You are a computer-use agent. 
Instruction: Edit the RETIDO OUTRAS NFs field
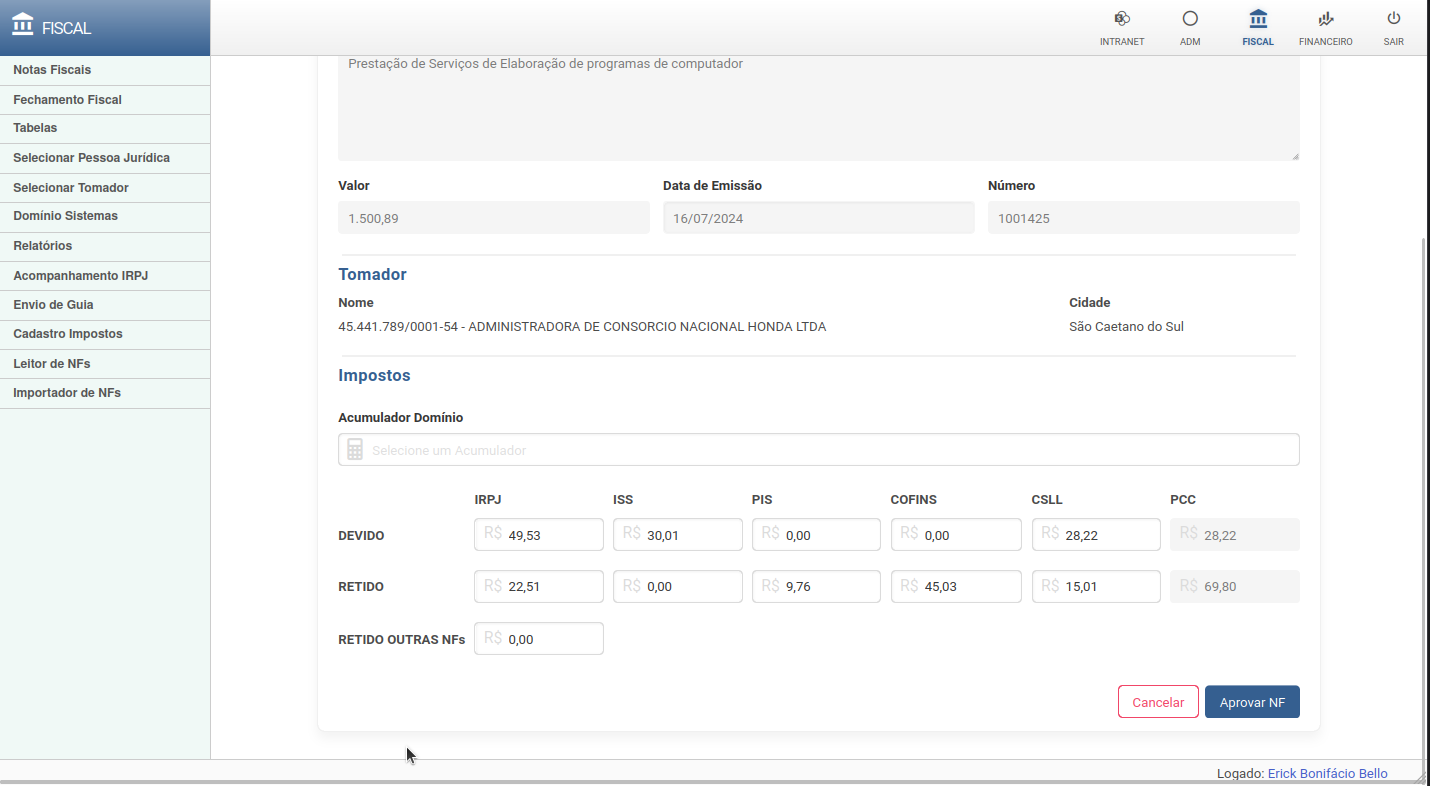tap(539, 638)
